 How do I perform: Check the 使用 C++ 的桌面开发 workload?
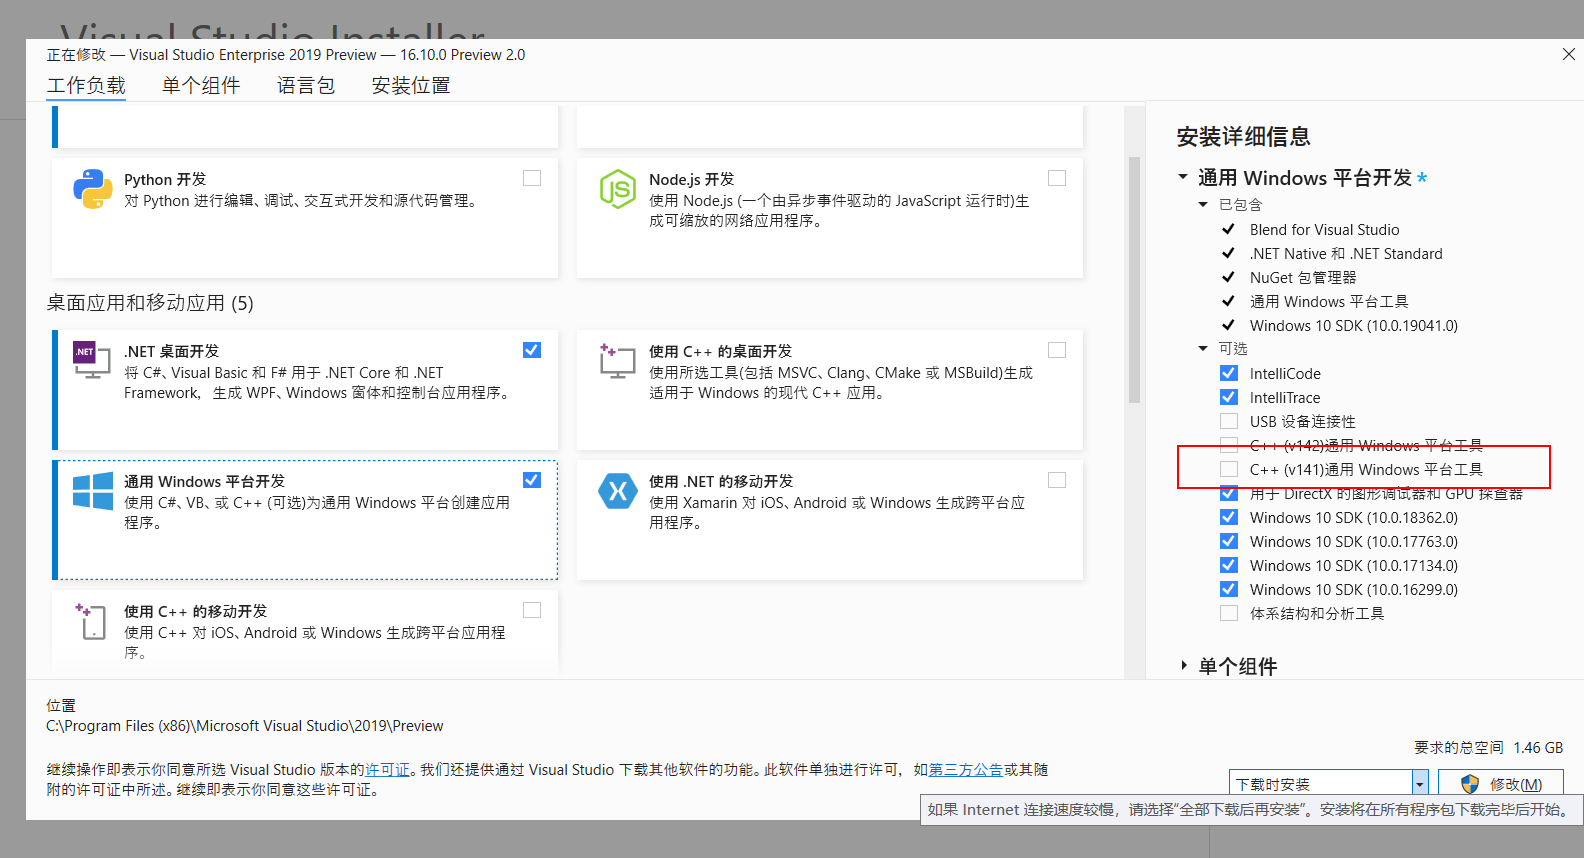coord(1057,350)
